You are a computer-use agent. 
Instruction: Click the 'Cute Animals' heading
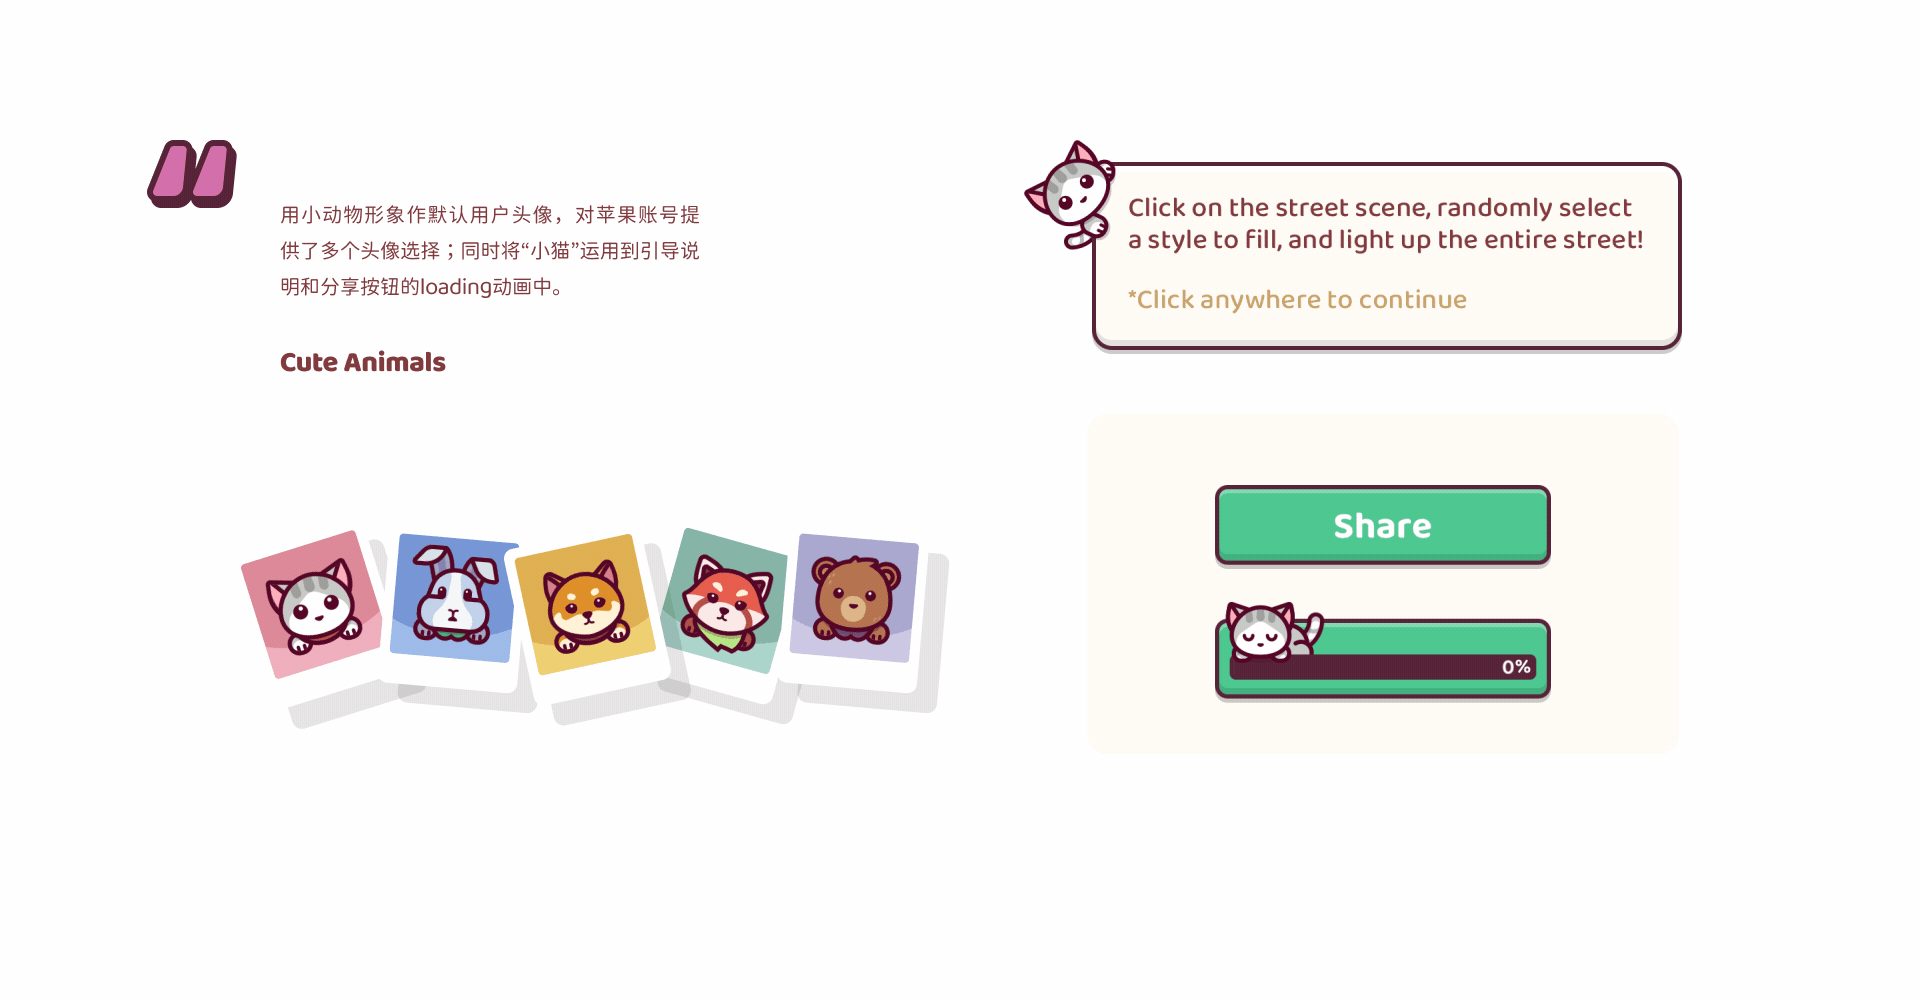click(x=363, y=362)
